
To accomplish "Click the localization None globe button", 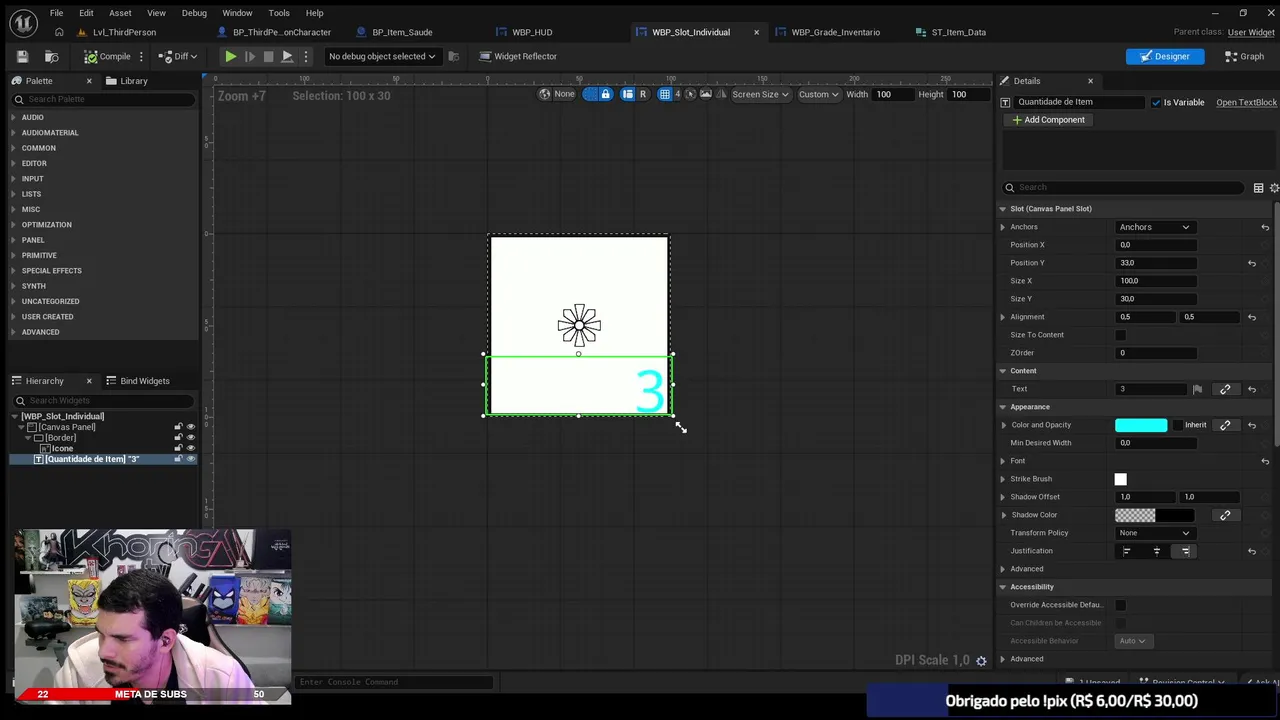I will tap(557, 94).
